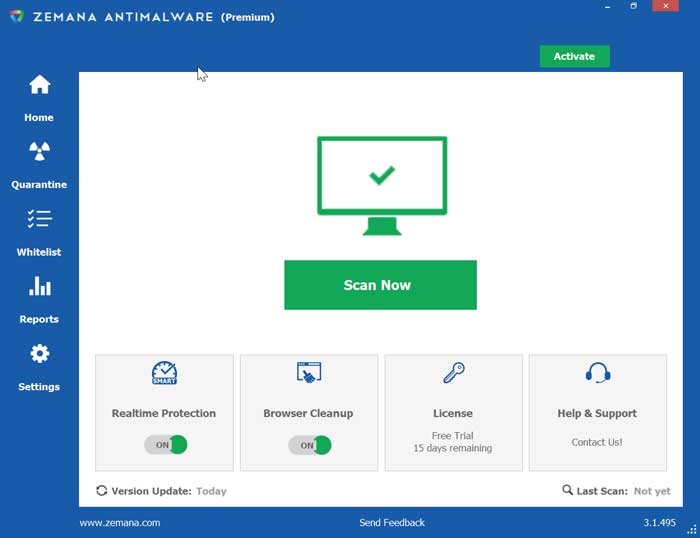Click the 3.1.495 version number
The height and width of the screenshot is (538, 700).
tap(659, 522)
